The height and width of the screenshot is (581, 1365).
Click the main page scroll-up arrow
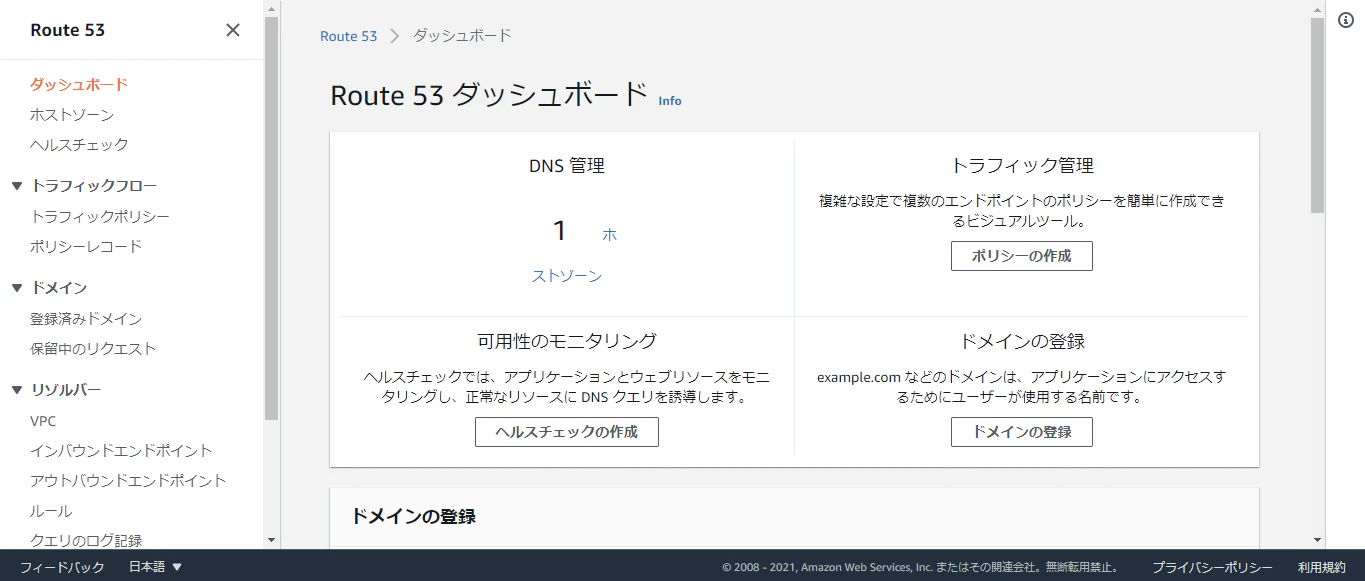(x=1317, y=8)
